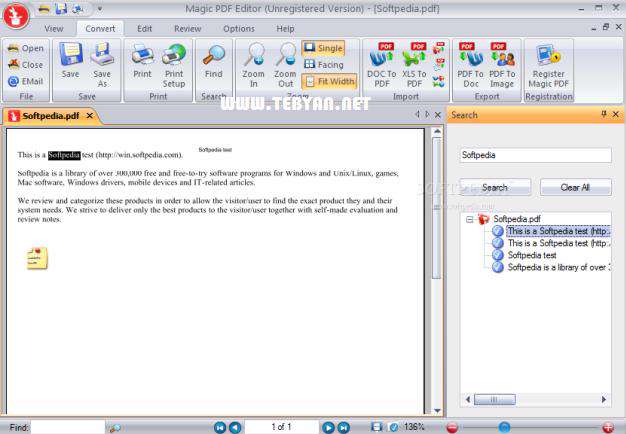626x434 pixels.
Task: Select the Softpedia.pdf document tab
Action: click(x=51, y=116)
